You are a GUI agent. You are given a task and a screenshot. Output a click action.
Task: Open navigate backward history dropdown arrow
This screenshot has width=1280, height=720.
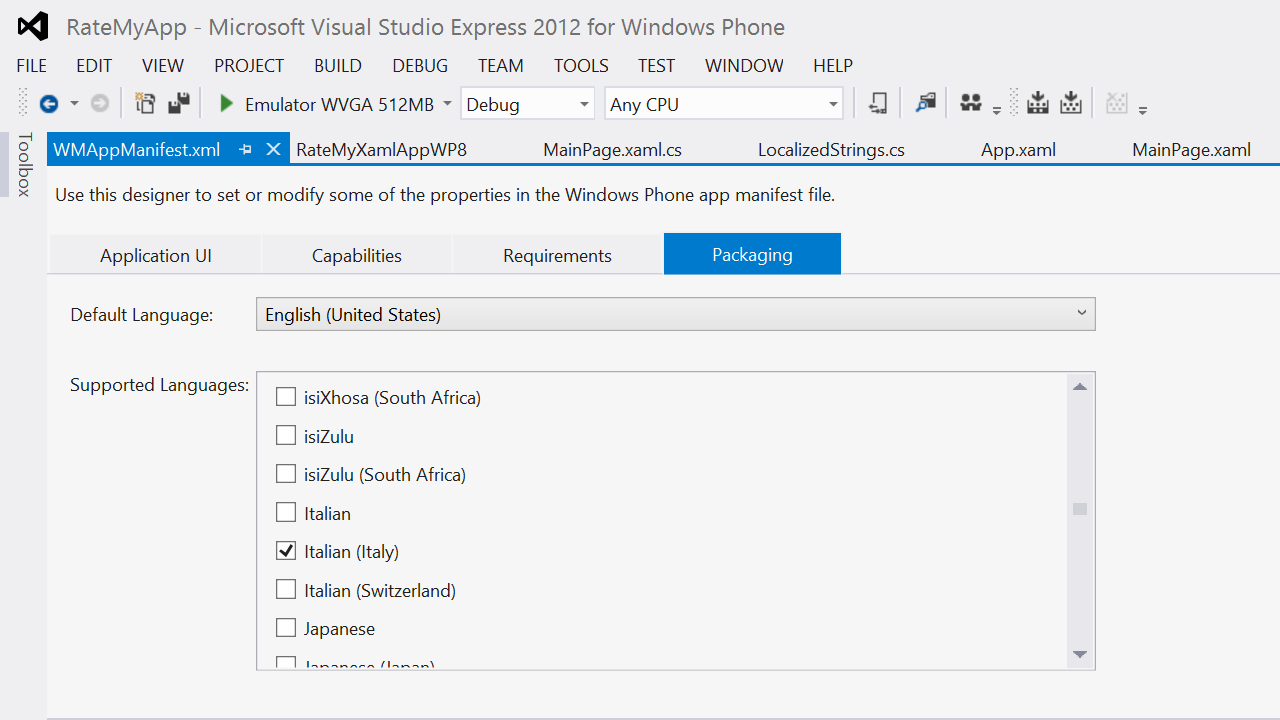pyautogui.click(x=74, y=104)
